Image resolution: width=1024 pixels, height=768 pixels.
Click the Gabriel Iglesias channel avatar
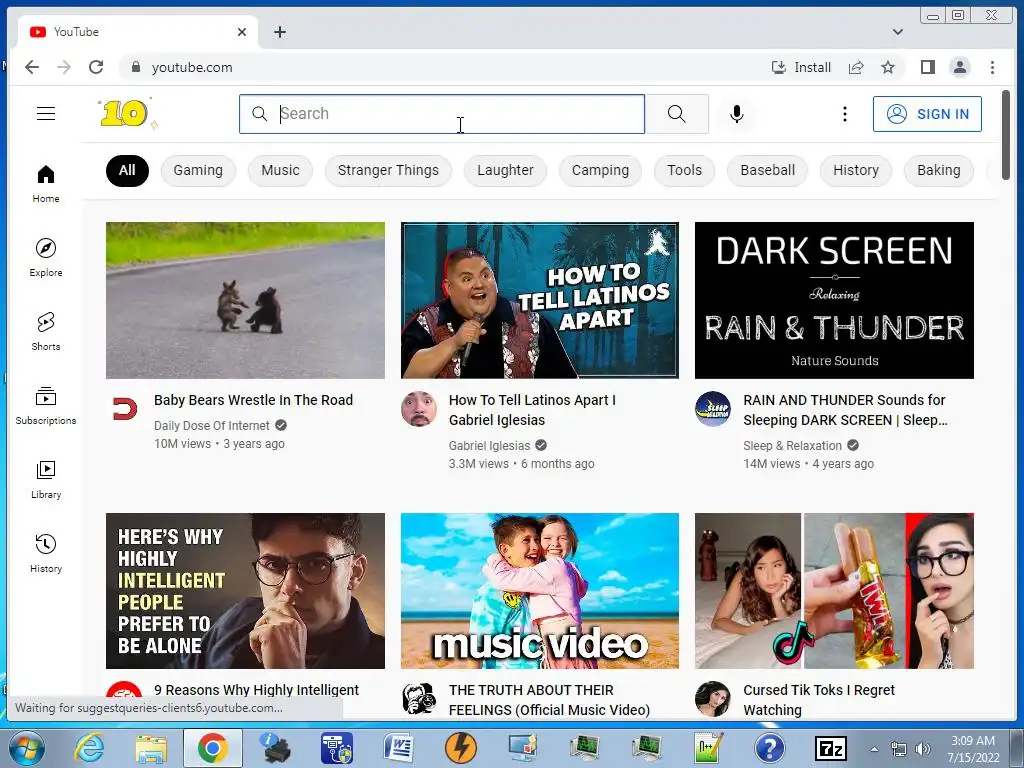tap(419, 409)
